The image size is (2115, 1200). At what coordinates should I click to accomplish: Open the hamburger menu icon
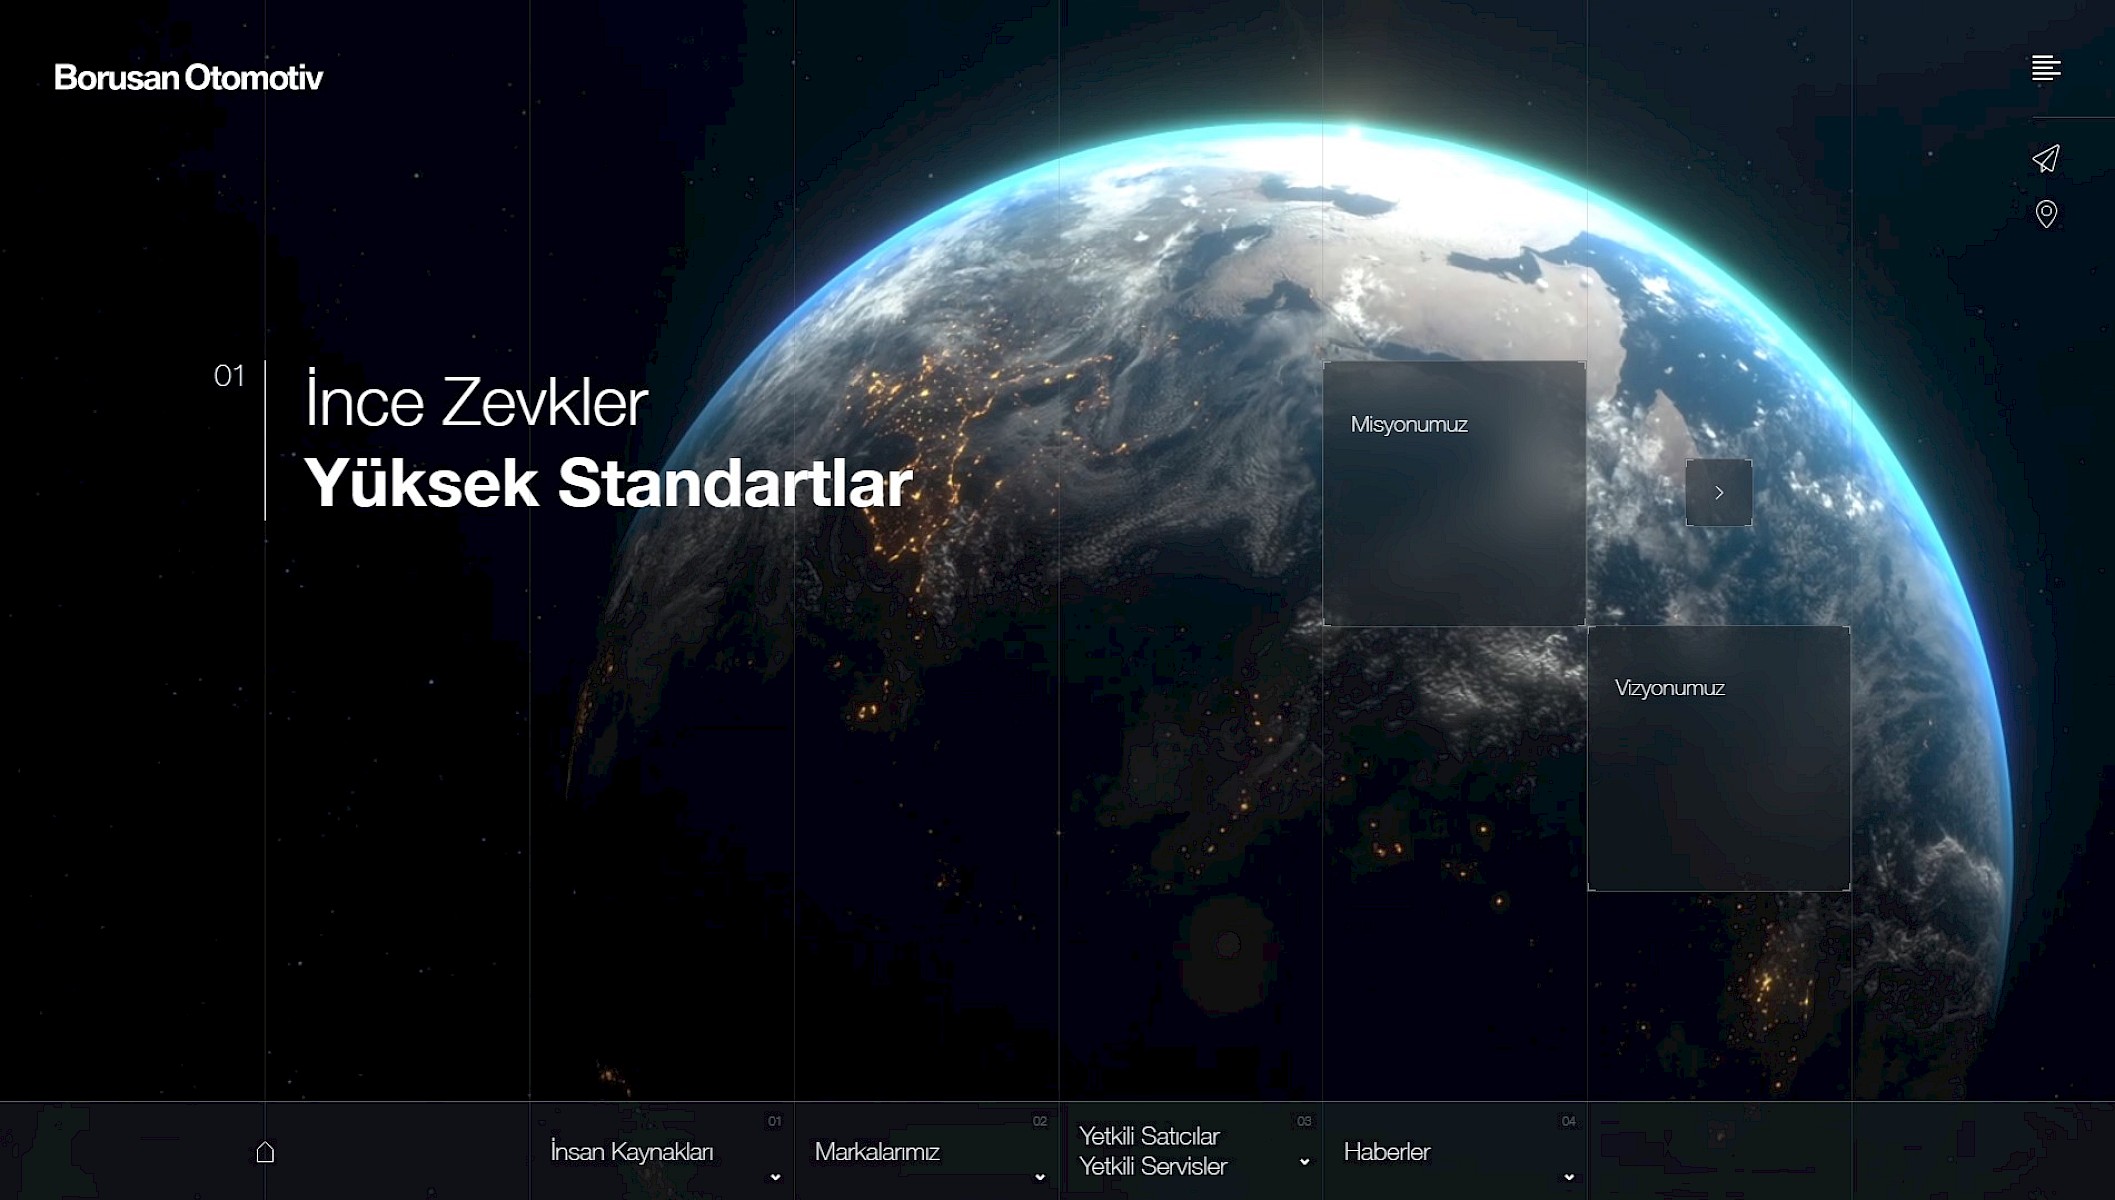pyautogui.click(x=2046, y=68)
